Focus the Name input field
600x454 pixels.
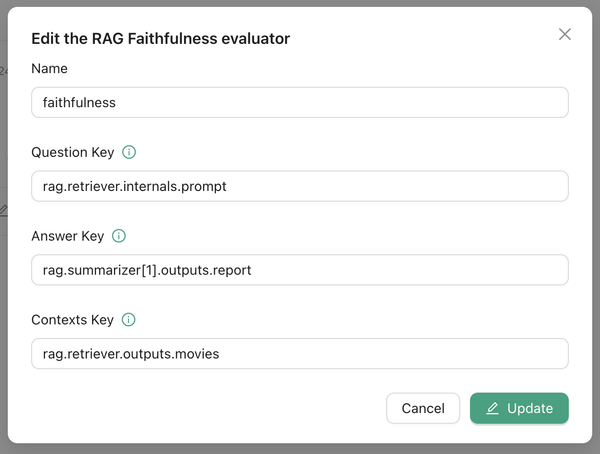click(300, 102)
